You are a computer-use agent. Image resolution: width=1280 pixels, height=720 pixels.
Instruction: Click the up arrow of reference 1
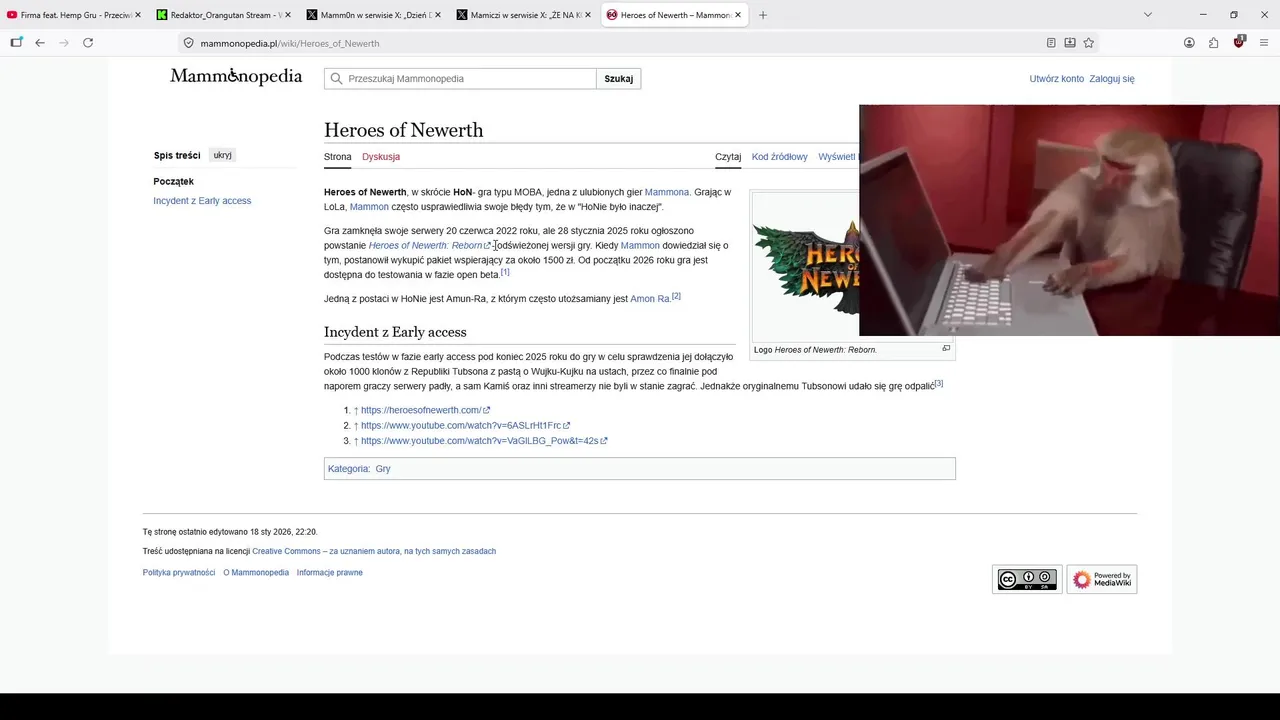(356, 410)
